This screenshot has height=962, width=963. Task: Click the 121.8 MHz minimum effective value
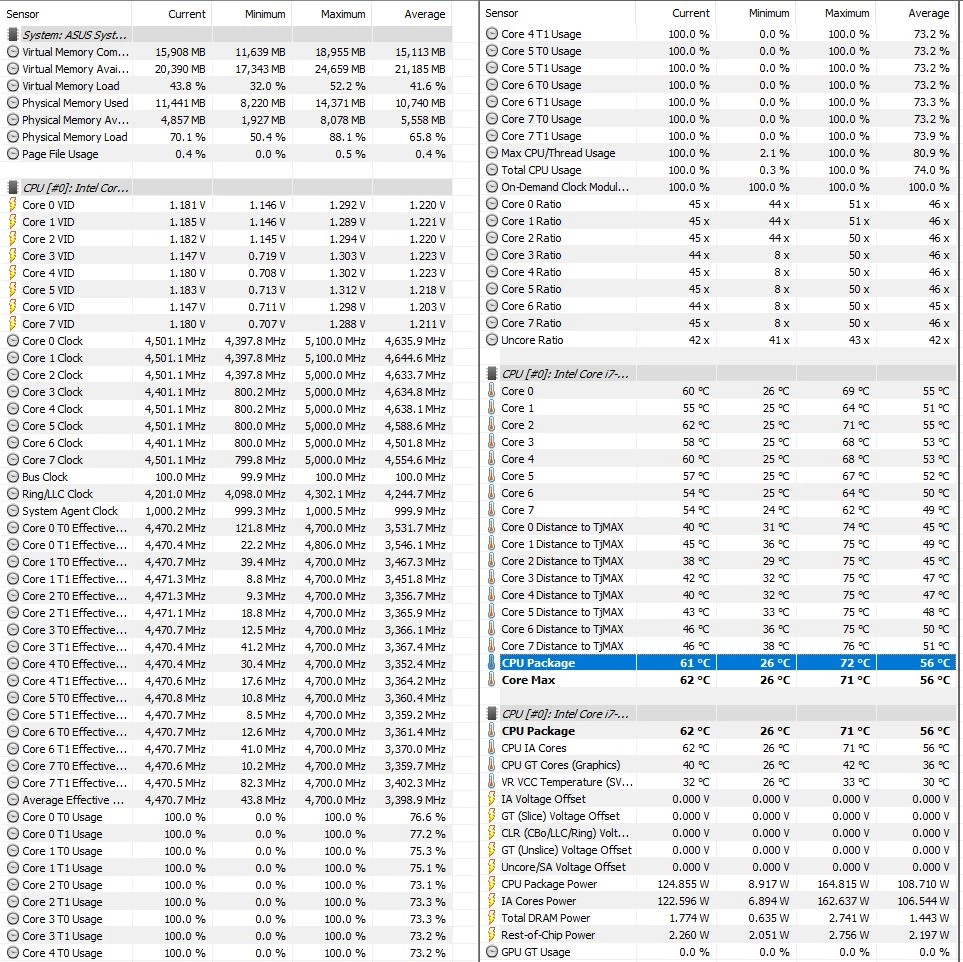click(x=259, y=528)
